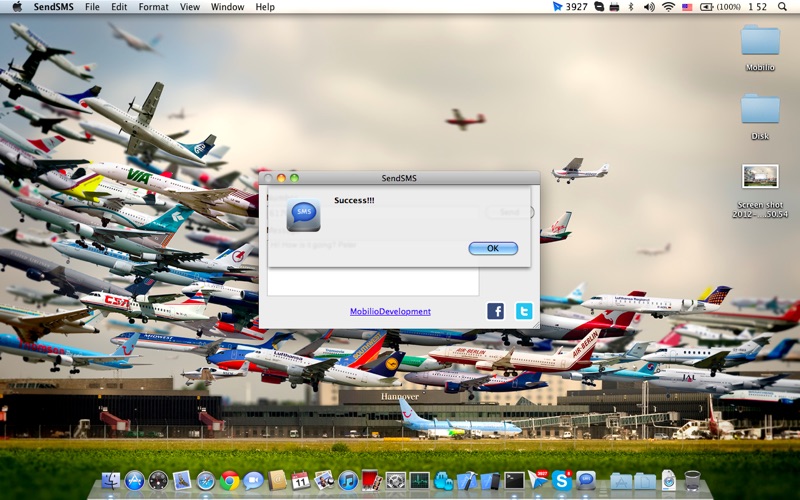This screenshot has width=800, height=500.
Task: Open the File menu
Action: pos(92,7)
